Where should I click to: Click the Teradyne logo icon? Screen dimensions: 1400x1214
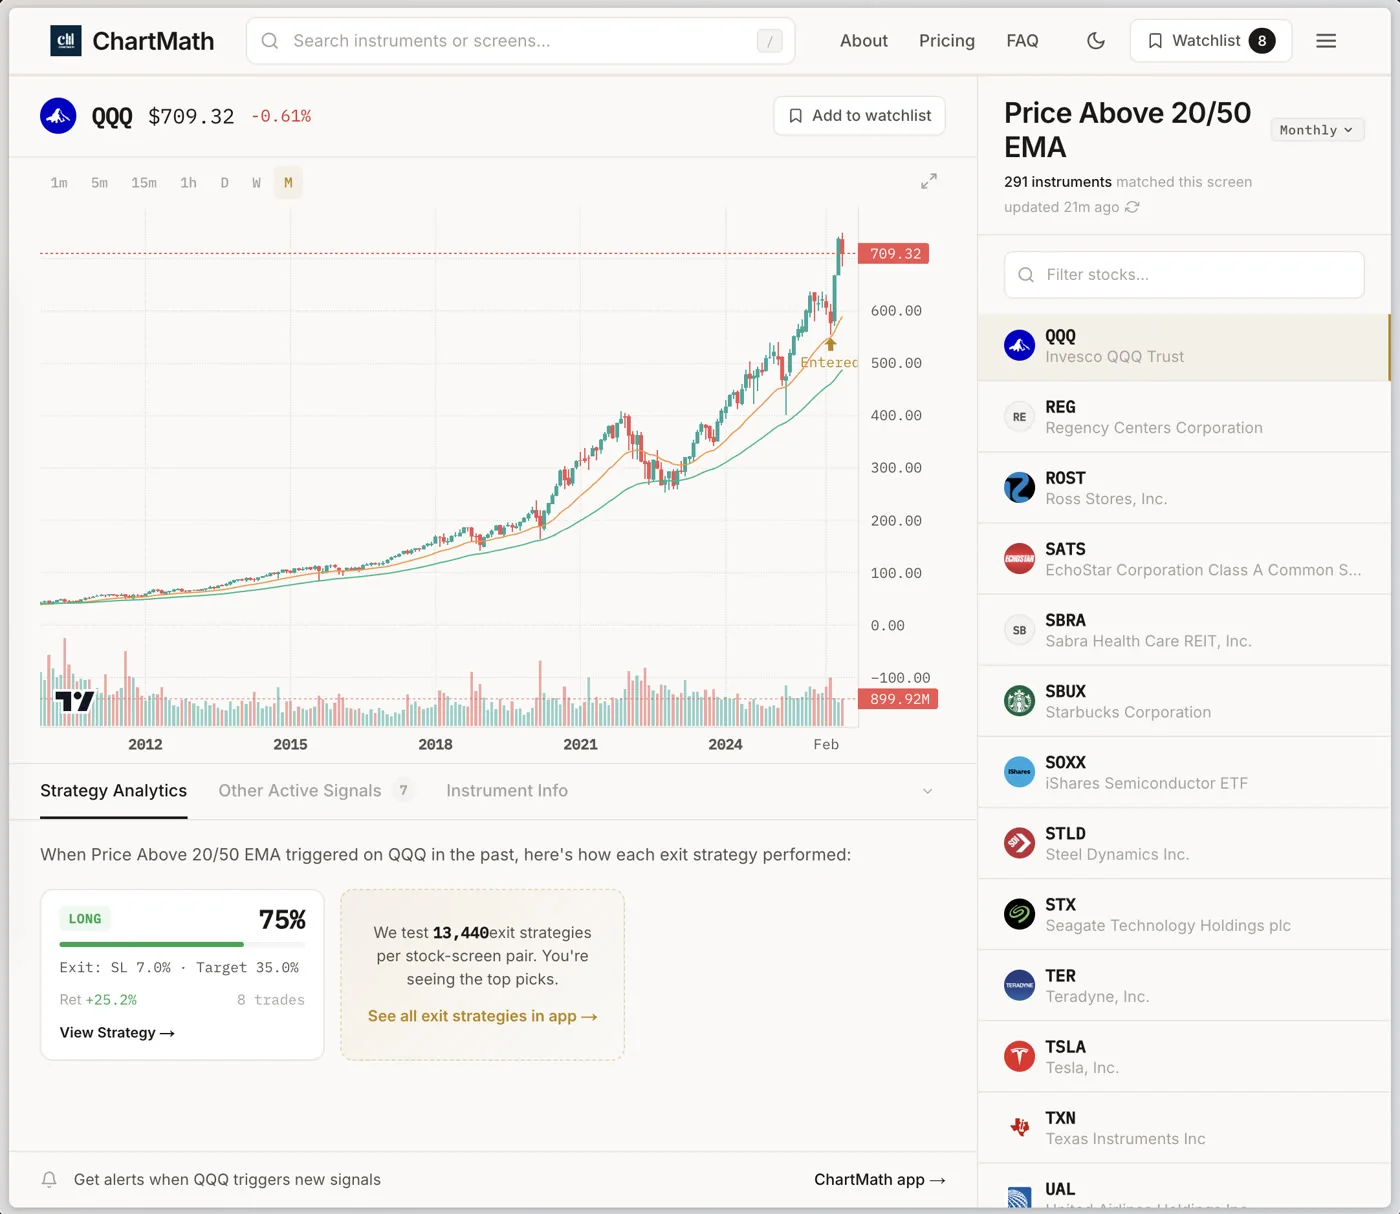tap(1019, 985)
